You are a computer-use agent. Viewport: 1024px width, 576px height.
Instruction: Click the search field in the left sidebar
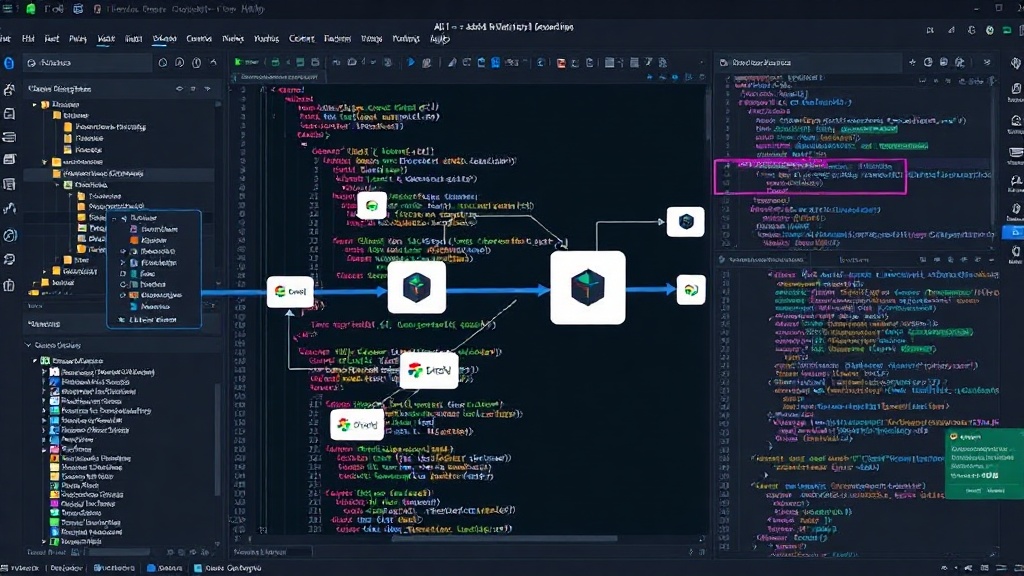[88, 63]
